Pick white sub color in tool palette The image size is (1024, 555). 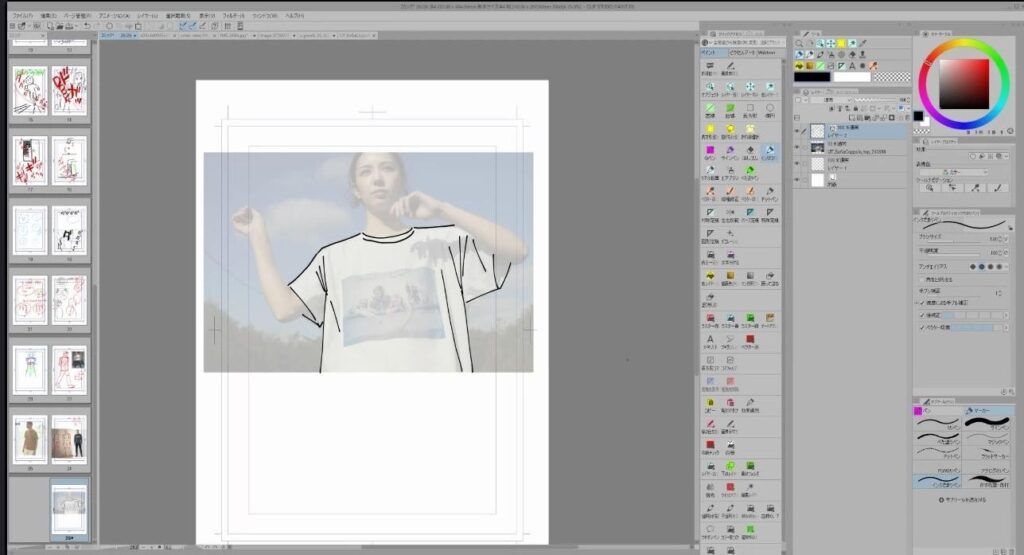[x=852, y=77]
